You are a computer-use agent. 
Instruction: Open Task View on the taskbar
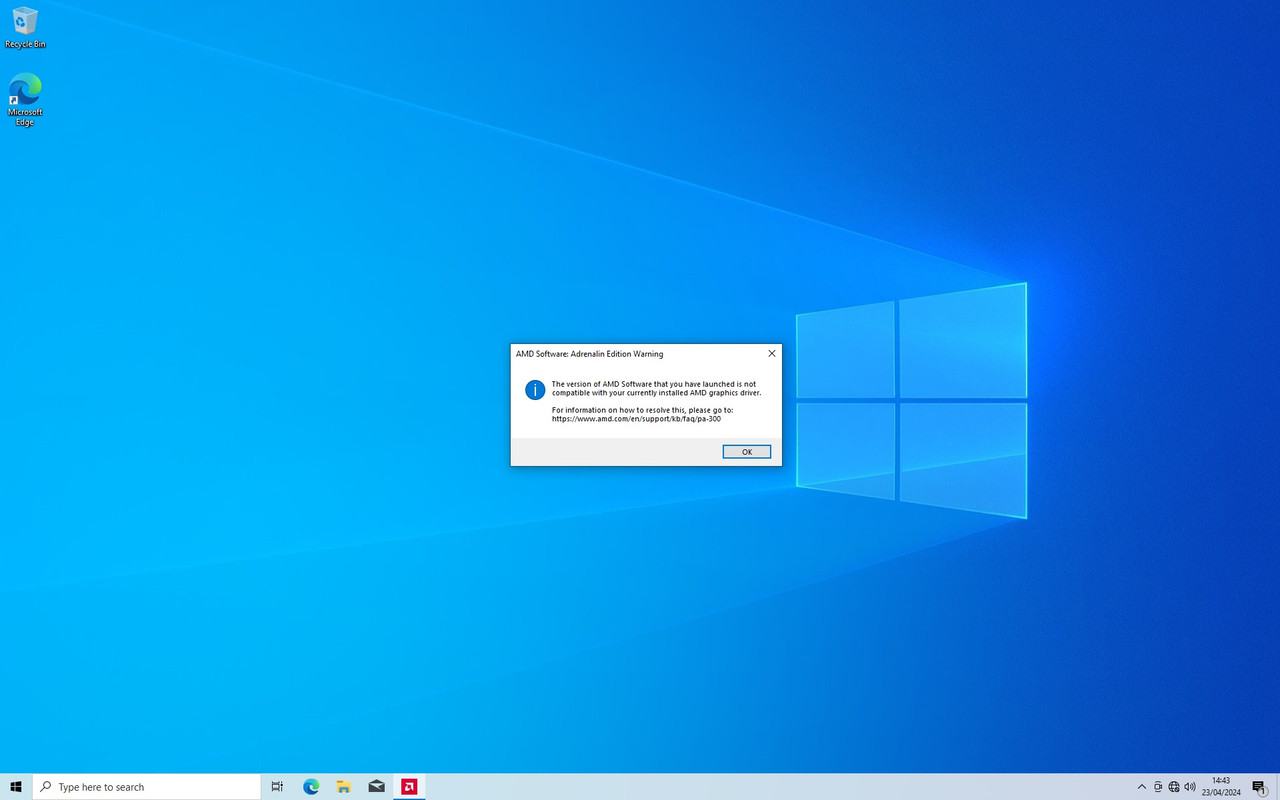(278, 787)
